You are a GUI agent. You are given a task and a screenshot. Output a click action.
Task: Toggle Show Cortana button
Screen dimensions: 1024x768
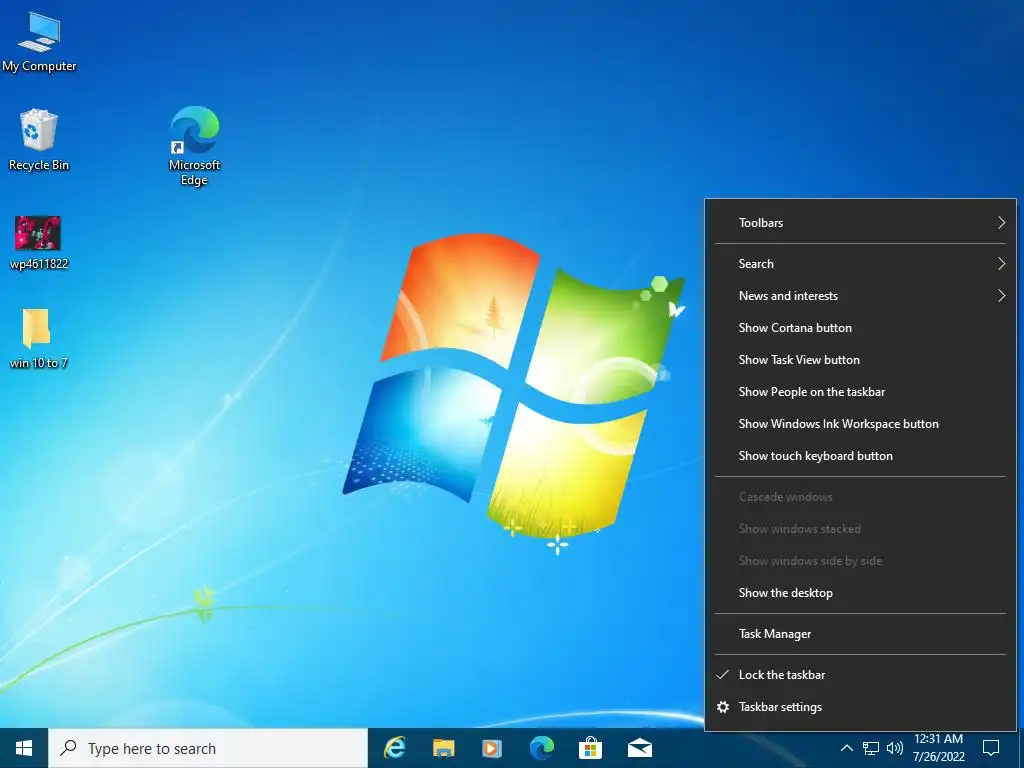[860, 328]
